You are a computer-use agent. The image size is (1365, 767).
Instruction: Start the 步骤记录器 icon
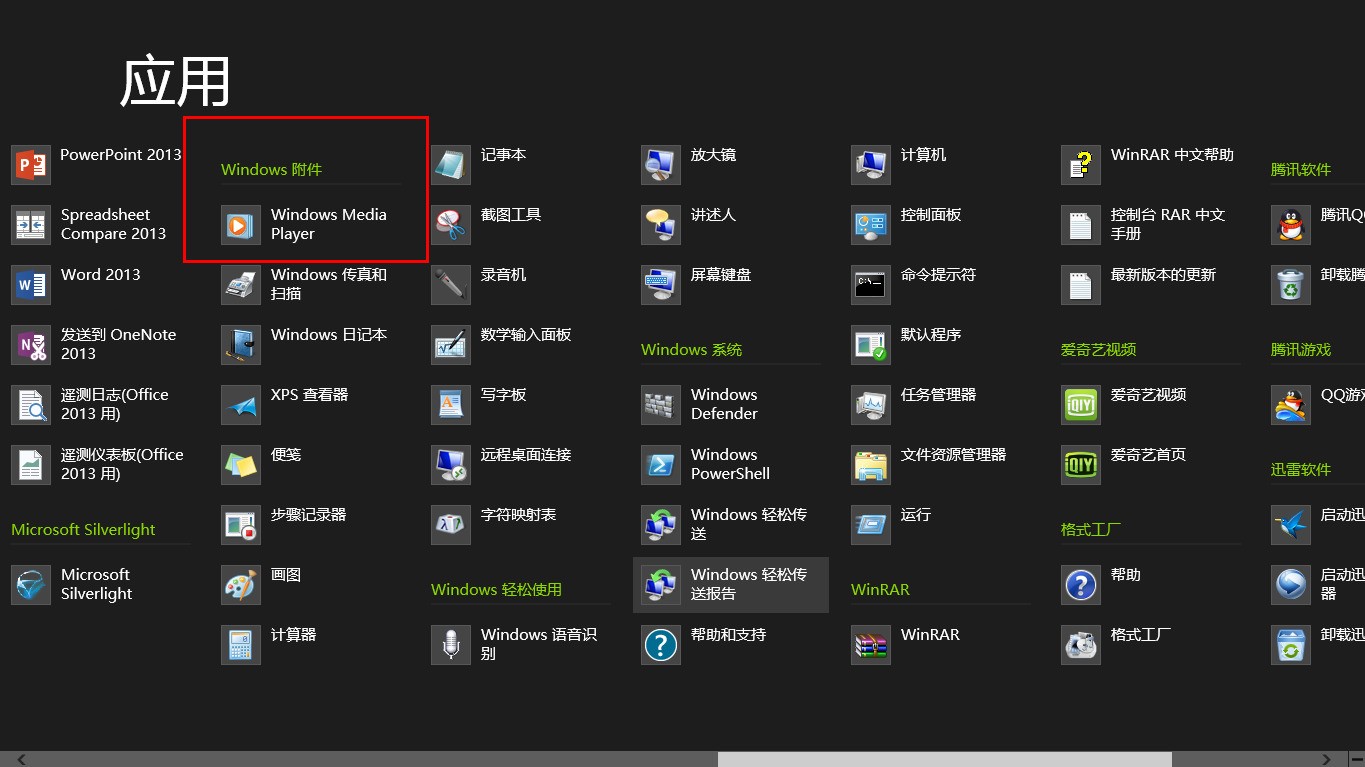tap(241, 525)
